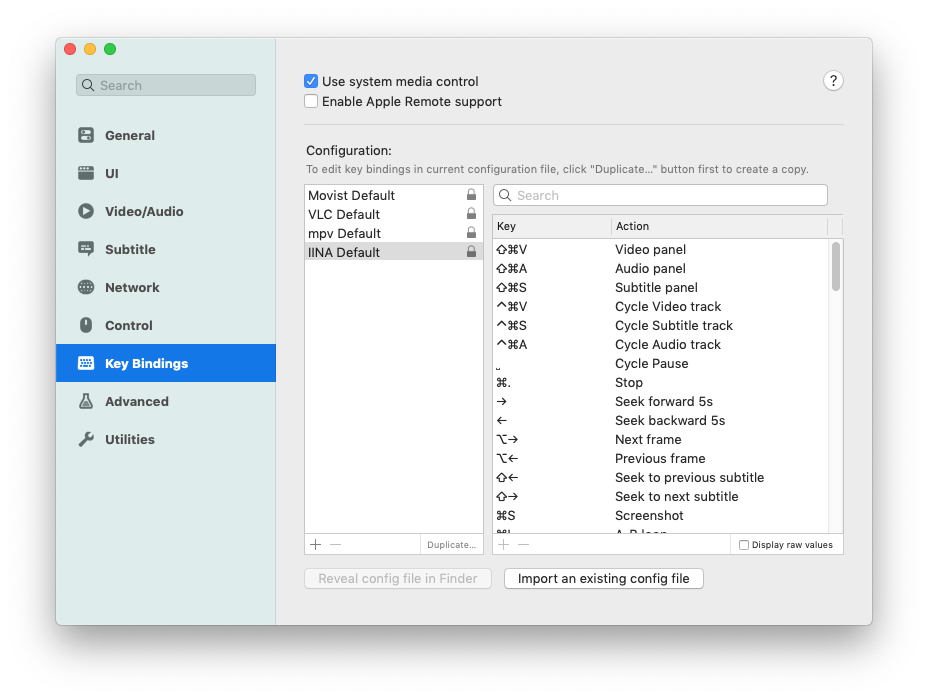Click the Network globe icon
928x699 pixels.
click(86, 287)
